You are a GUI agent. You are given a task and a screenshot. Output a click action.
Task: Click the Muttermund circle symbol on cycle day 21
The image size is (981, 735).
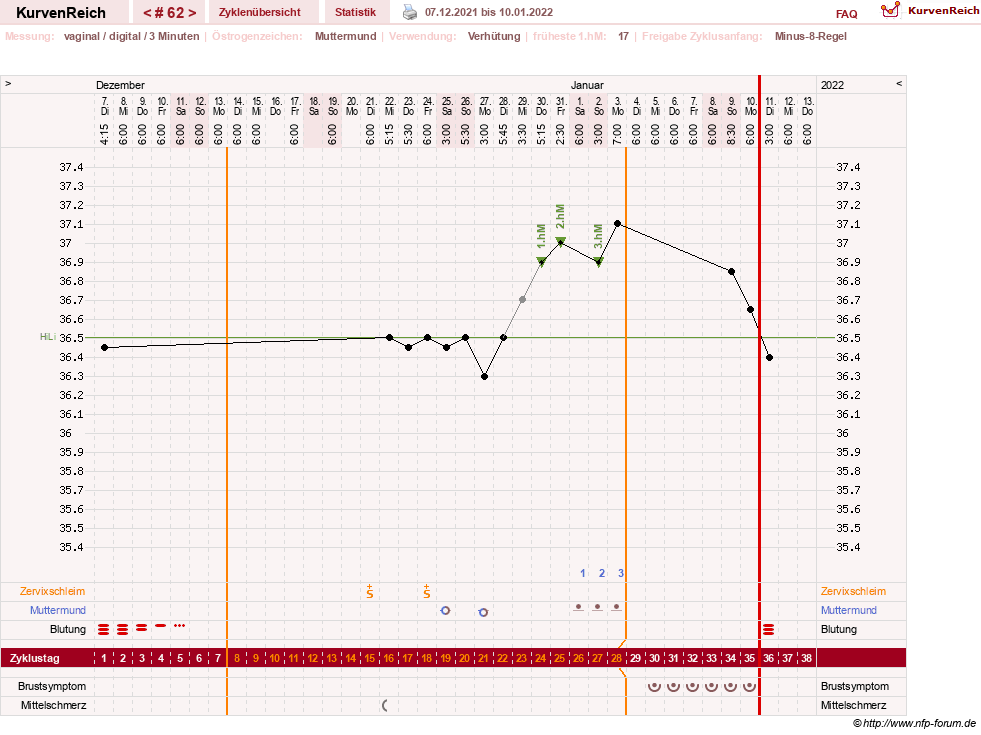click(x=483, y=612)
